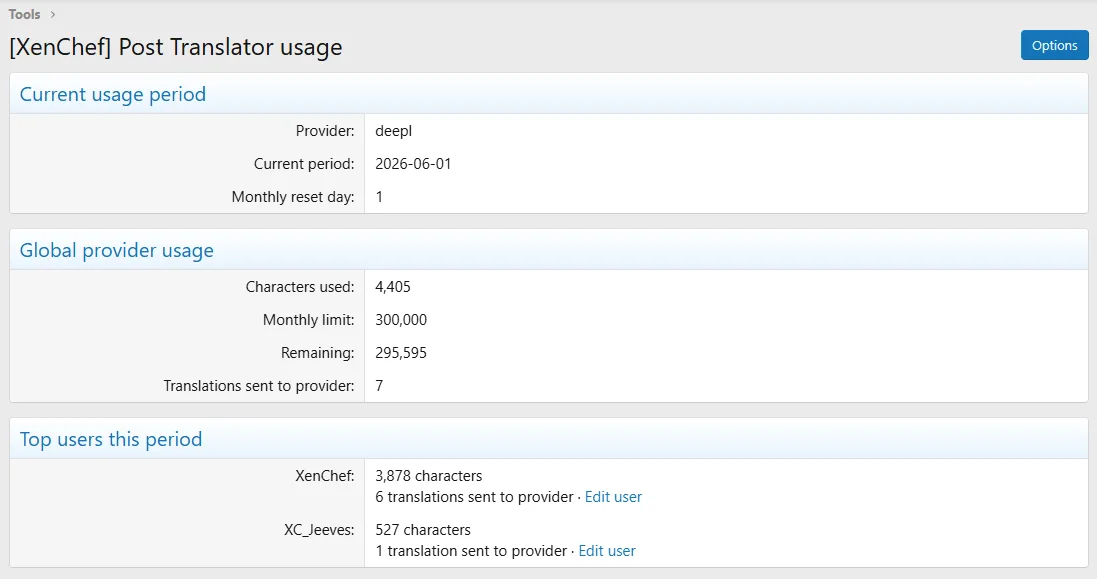Select characters used value 4,405
This screenshot has height=579, width=1097.
392,287
